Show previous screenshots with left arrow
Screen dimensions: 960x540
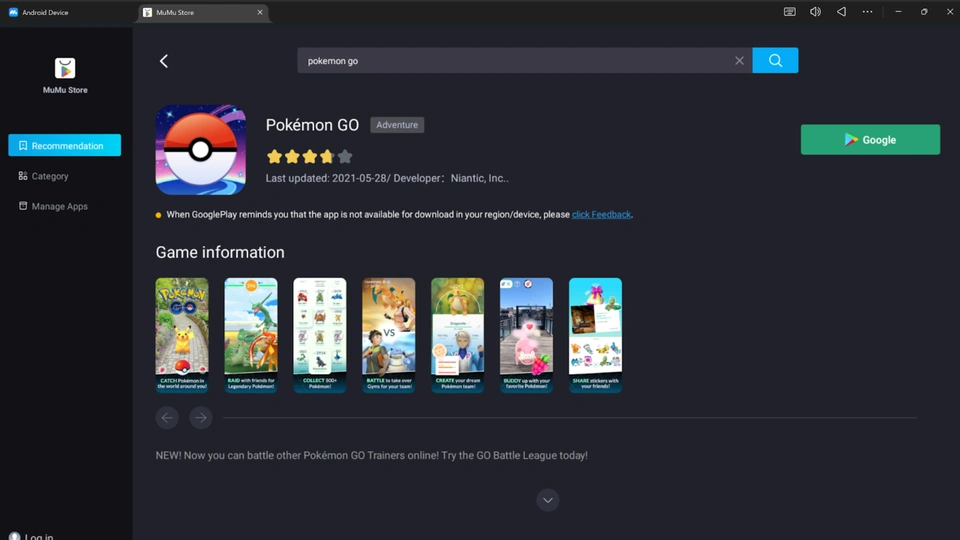(167, 418)
